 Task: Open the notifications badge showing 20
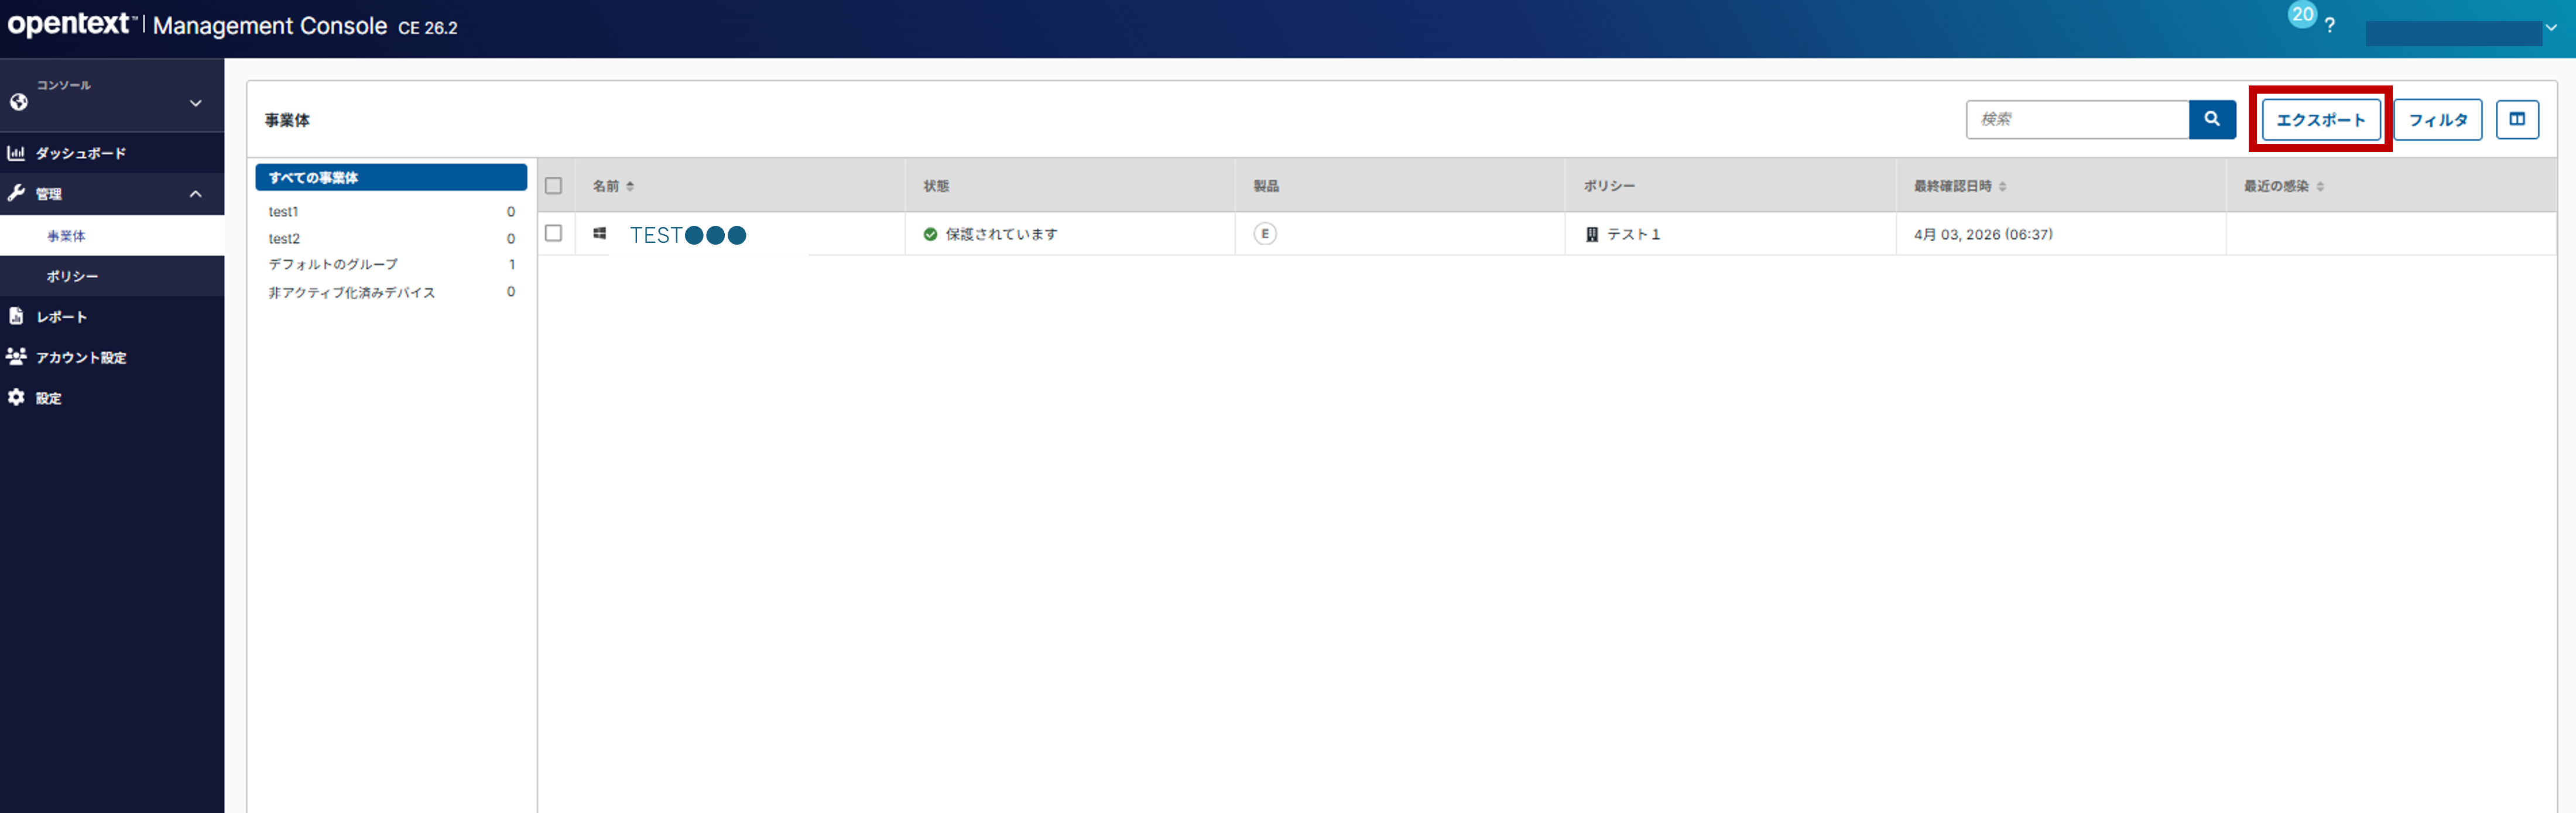(2302, 14)
